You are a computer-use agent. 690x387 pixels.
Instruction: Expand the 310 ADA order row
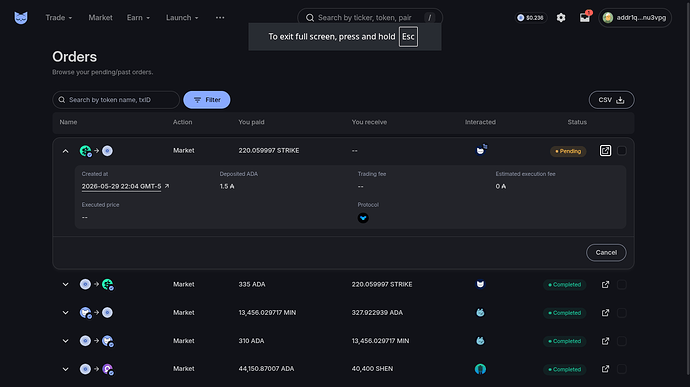(x=66, y=341)
